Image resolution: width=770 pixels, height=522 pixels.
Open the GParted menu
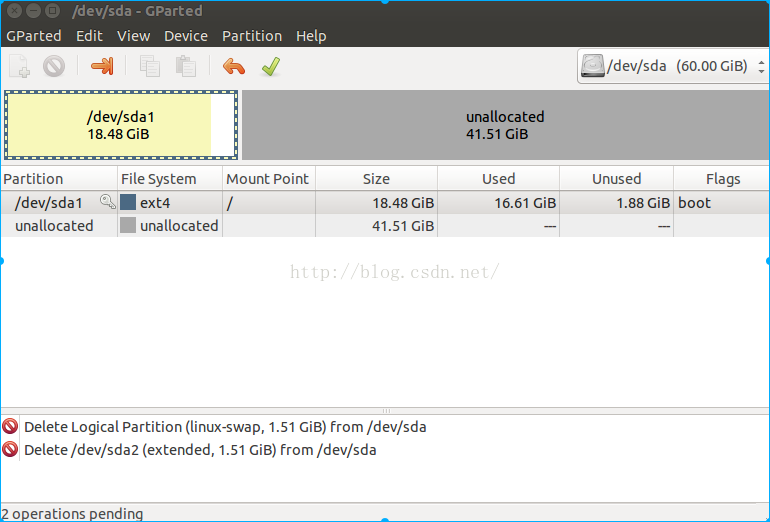coord(34,36)
